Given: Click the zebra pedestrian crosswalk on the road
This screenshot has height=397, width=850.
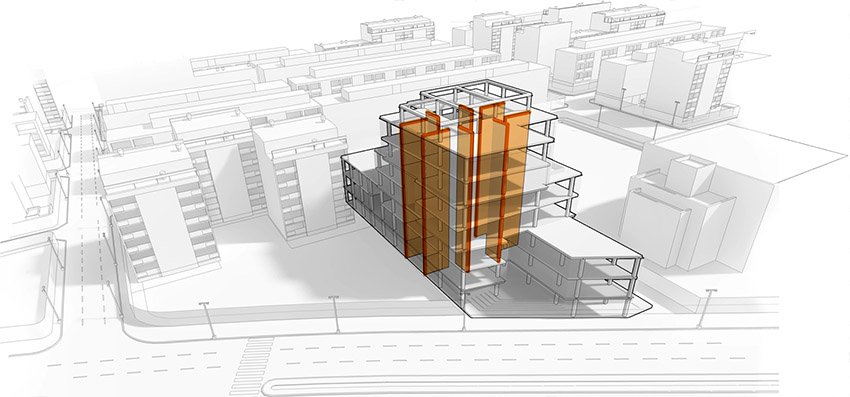Looking at the screenshot, I should 252,366.
